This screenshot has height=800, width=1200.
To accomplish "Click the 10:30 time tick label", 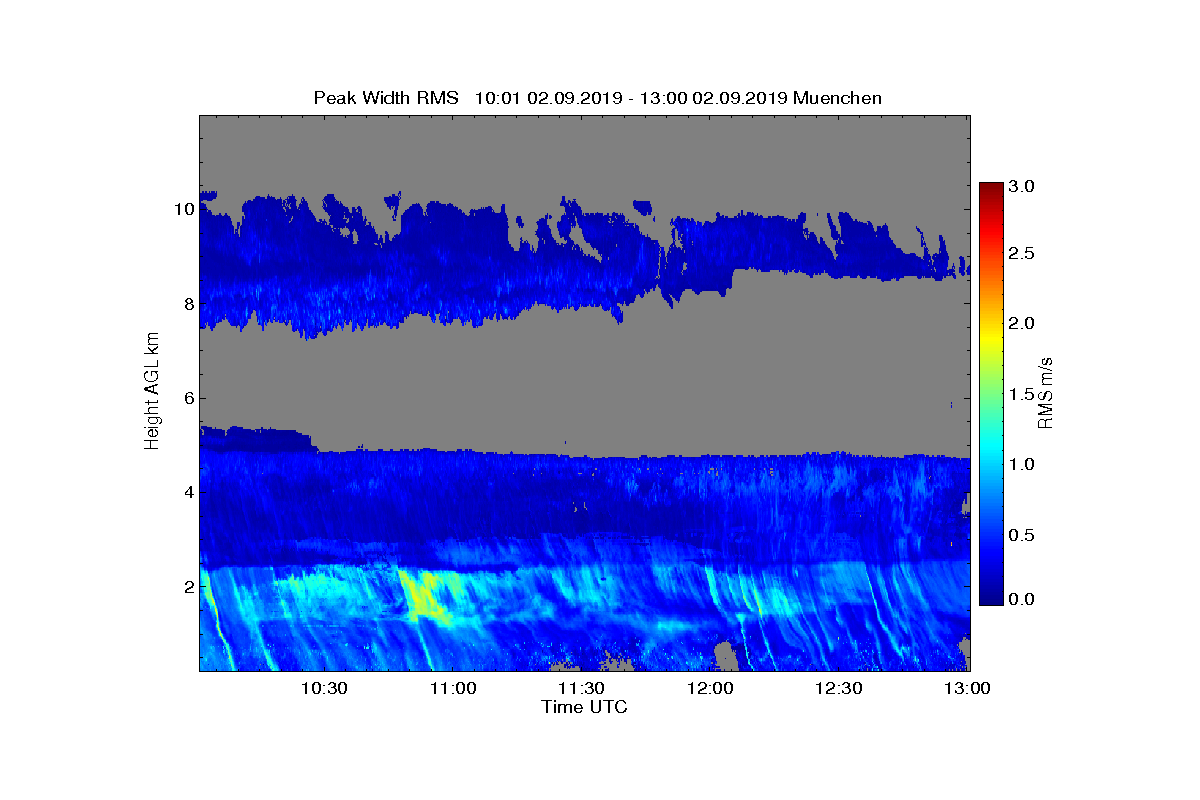I will click(x=323, y=688).
